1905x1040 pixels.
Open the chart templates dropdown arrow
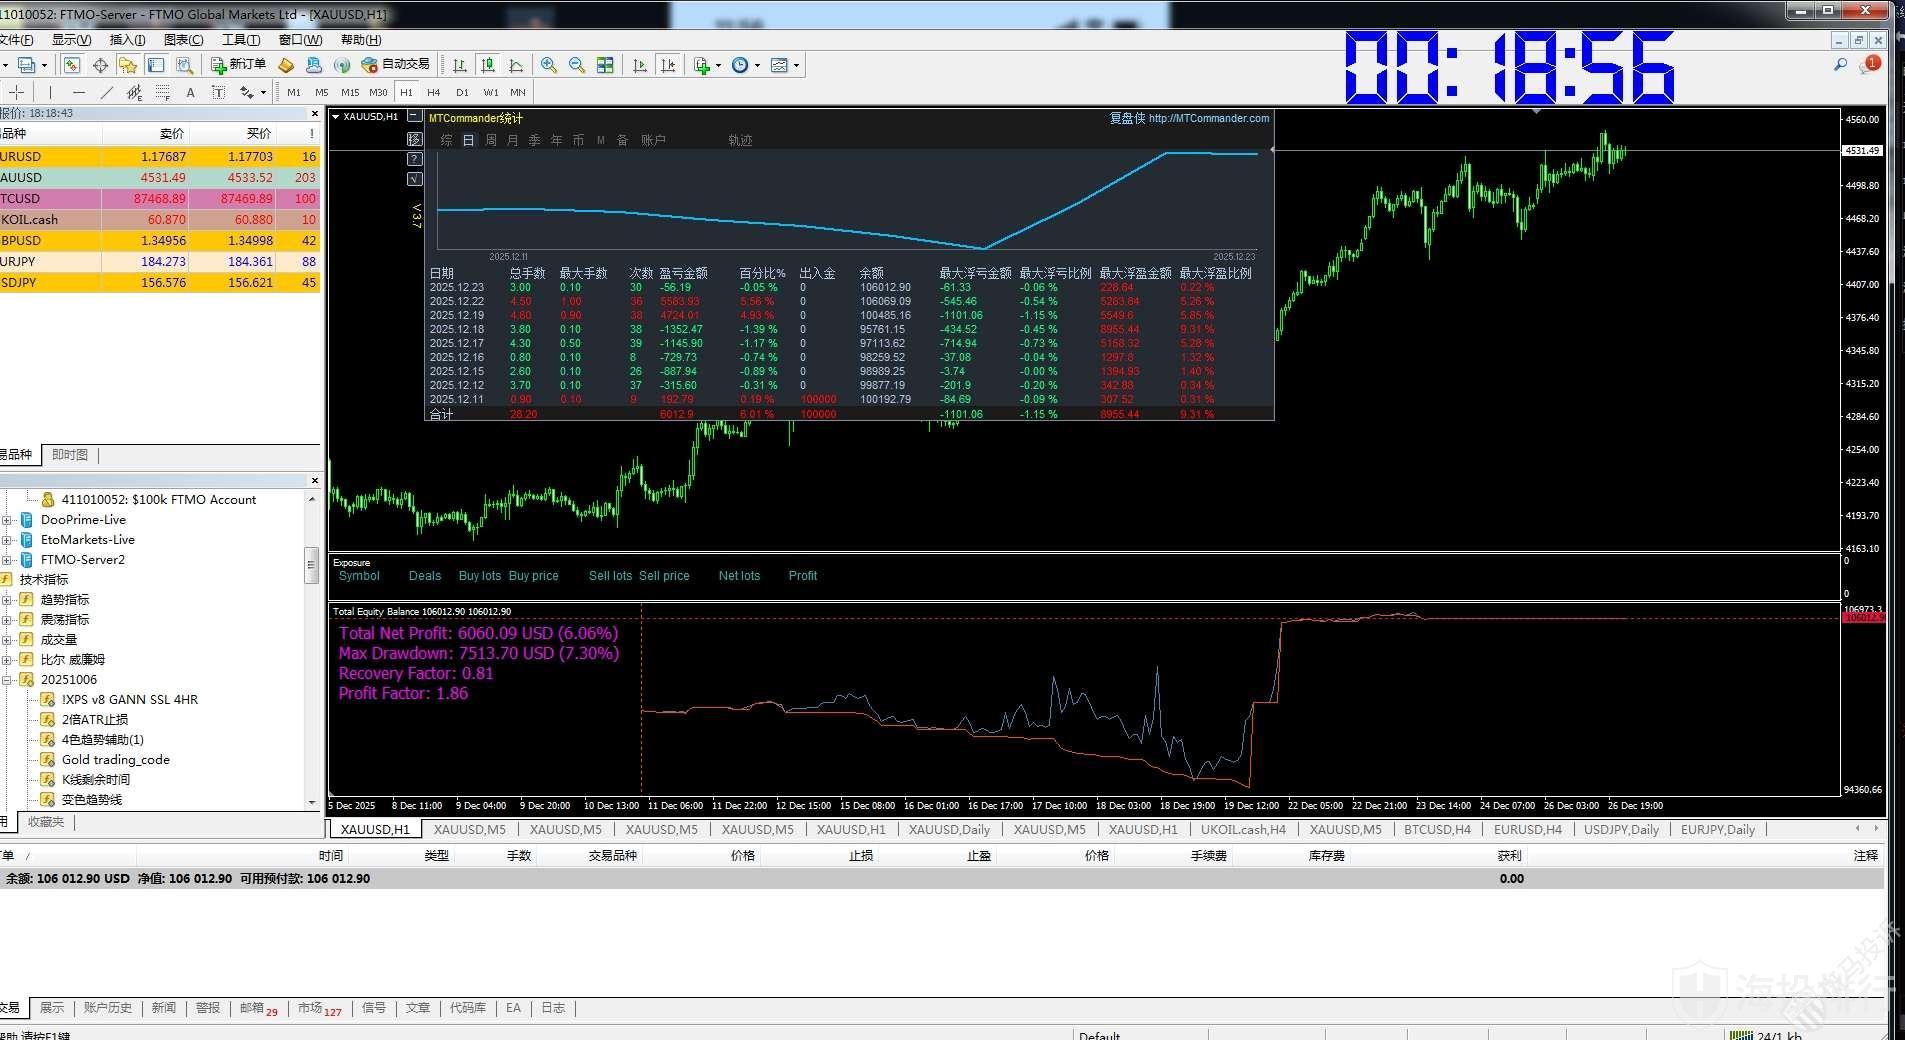[x=796, y=66]
